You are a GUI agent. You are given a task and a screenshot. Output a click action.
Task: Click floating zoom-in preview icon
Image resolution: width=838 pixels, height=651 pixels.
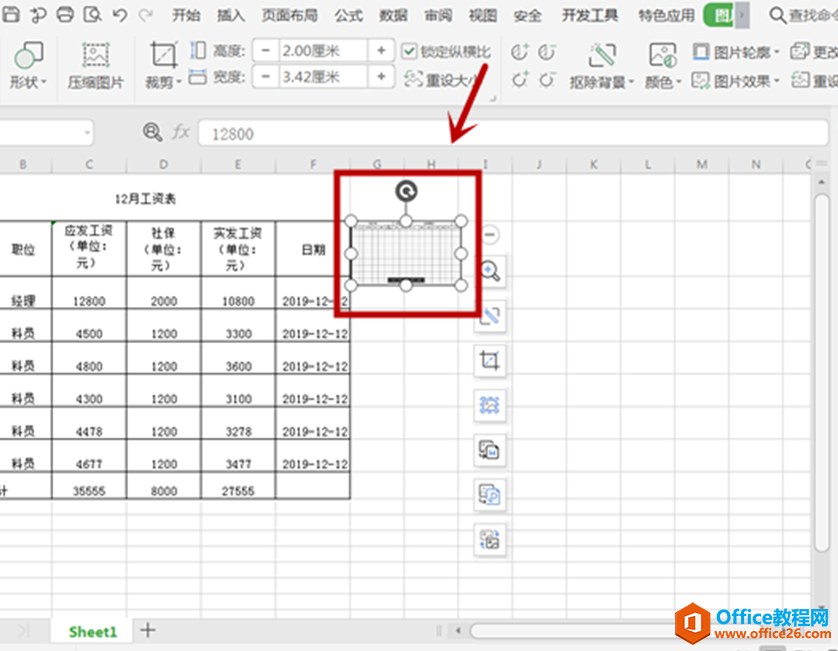pyautogui.click(x=490, y=271)
